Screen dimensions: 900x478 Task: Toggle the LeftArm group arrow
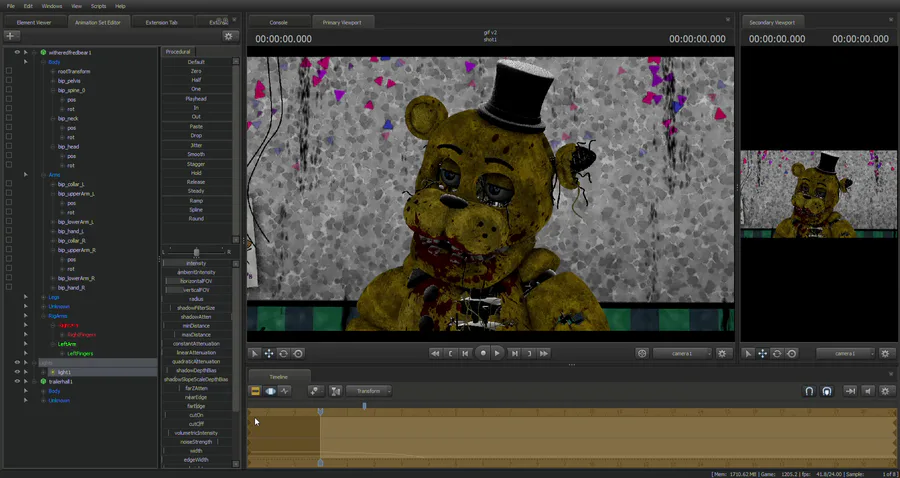click(x=26, y=344)
